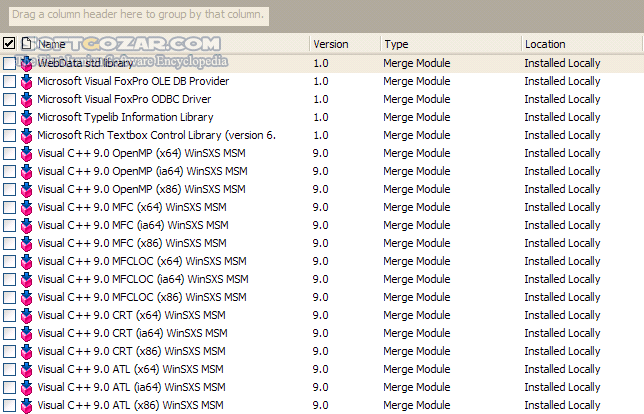Click the Type column header

450,44
